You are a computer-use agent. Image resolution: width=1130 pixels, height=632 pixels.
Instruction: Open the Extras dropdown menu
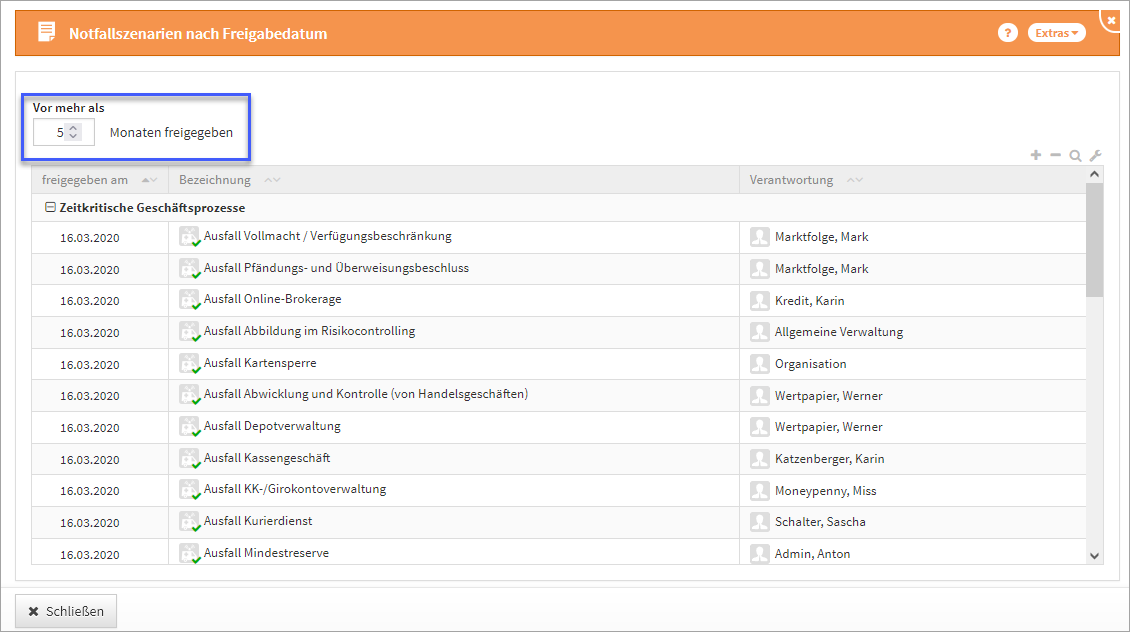pyautogui.click(x=1056, y=33)
